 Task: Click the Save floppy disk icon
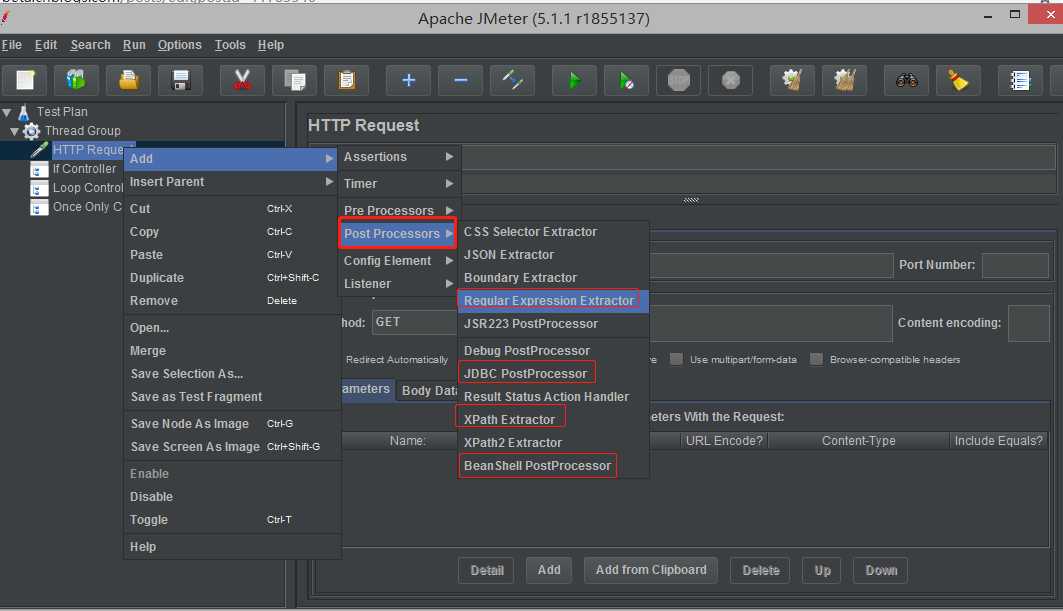[x=180, y=80]
